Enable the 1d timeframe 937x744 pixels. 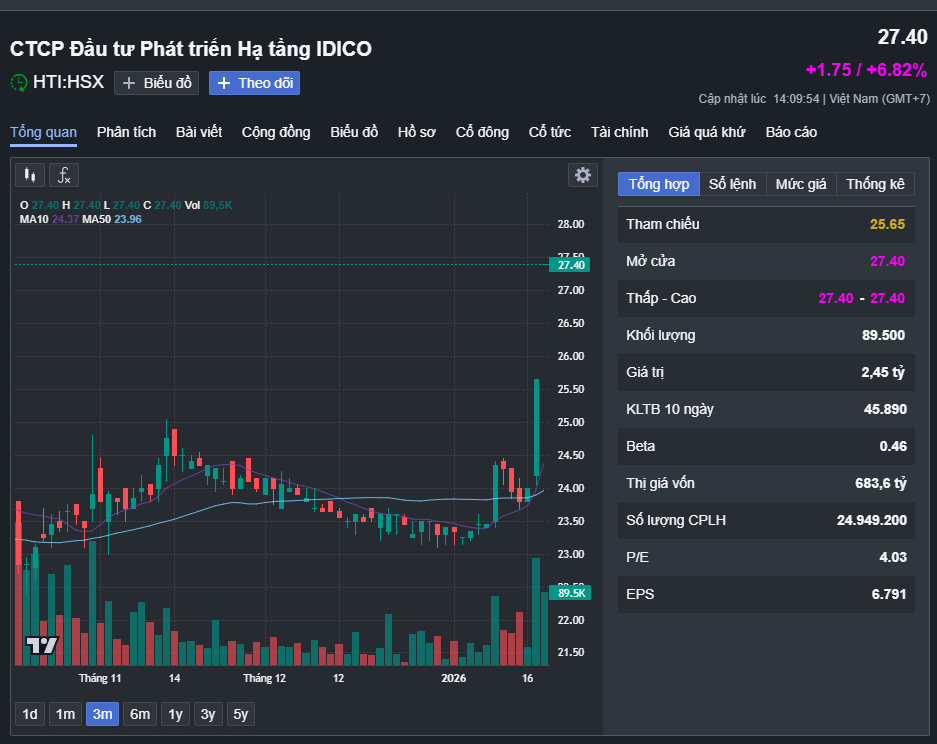[x=29, y=714]
